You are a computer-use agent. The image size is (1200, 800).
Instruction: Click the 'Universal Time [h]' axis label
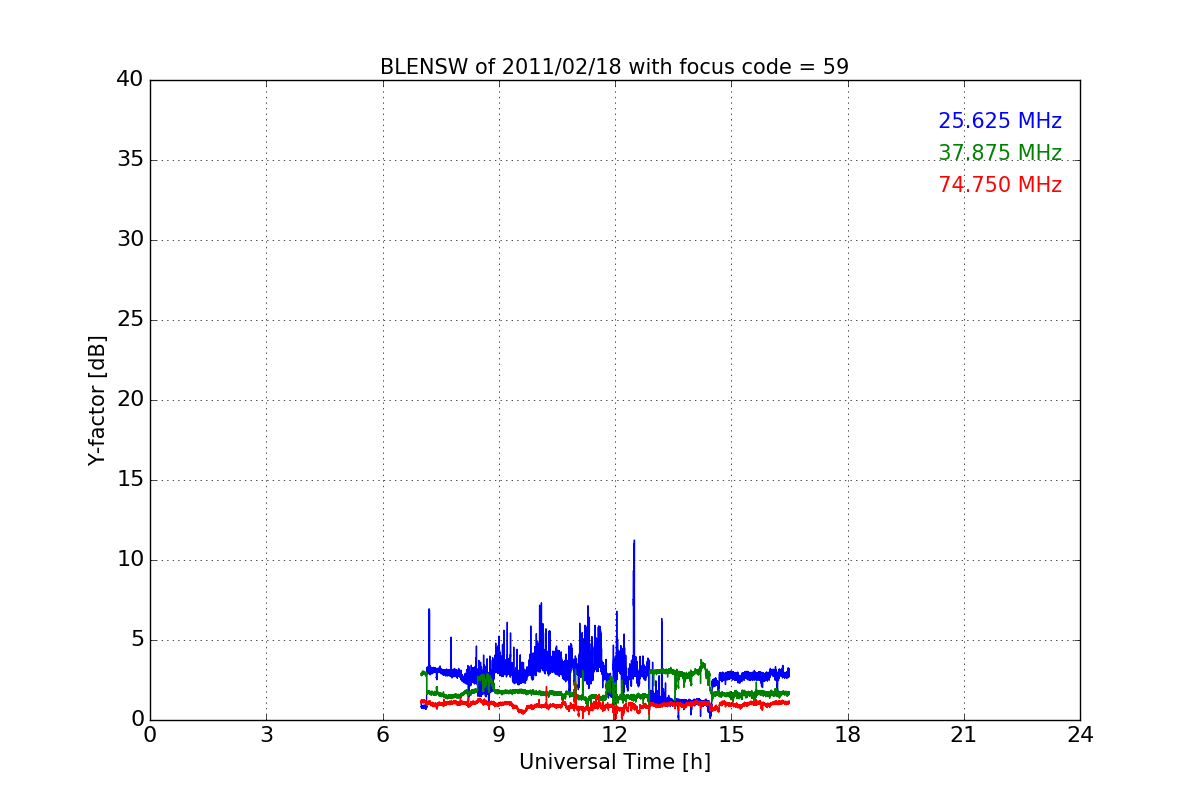click(x=614, y=762)
